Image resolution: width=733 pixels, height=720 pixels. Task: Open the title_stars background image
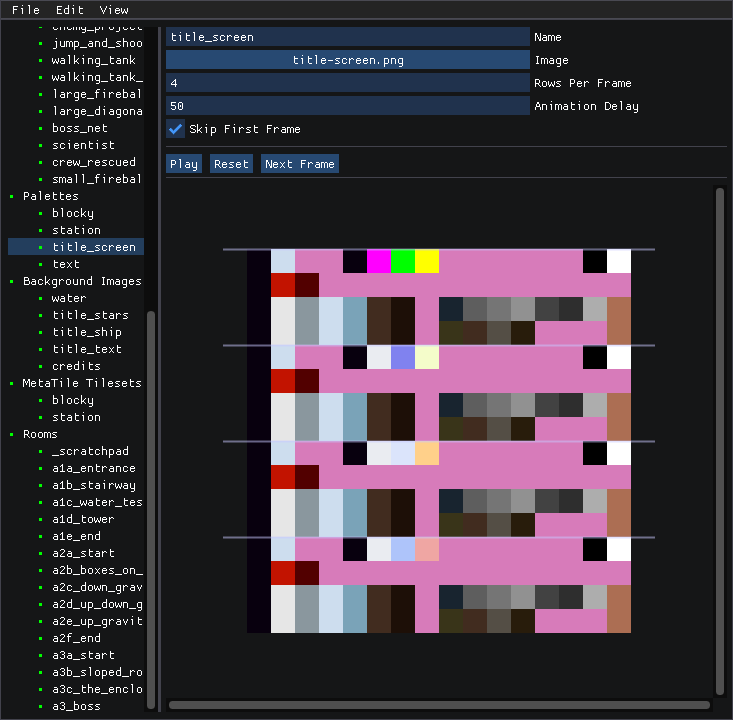[x=90, y=315]
